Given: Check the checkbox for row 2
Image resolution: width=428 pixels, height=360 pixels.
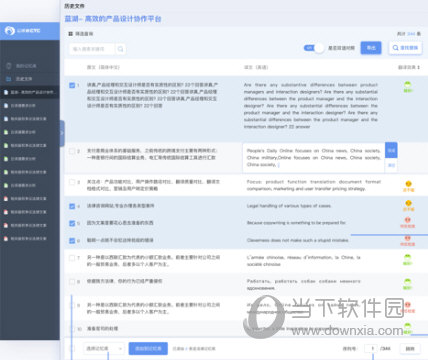Looking at the screenshot, I should coord(72,151).
